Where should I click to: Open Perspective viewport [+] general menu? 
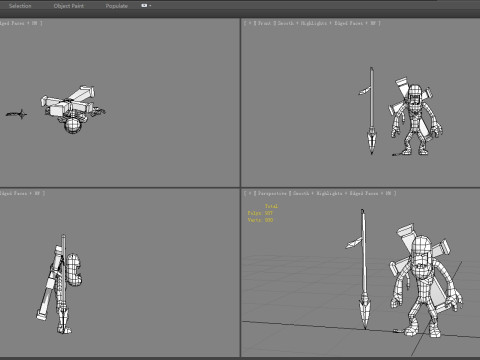250,193
